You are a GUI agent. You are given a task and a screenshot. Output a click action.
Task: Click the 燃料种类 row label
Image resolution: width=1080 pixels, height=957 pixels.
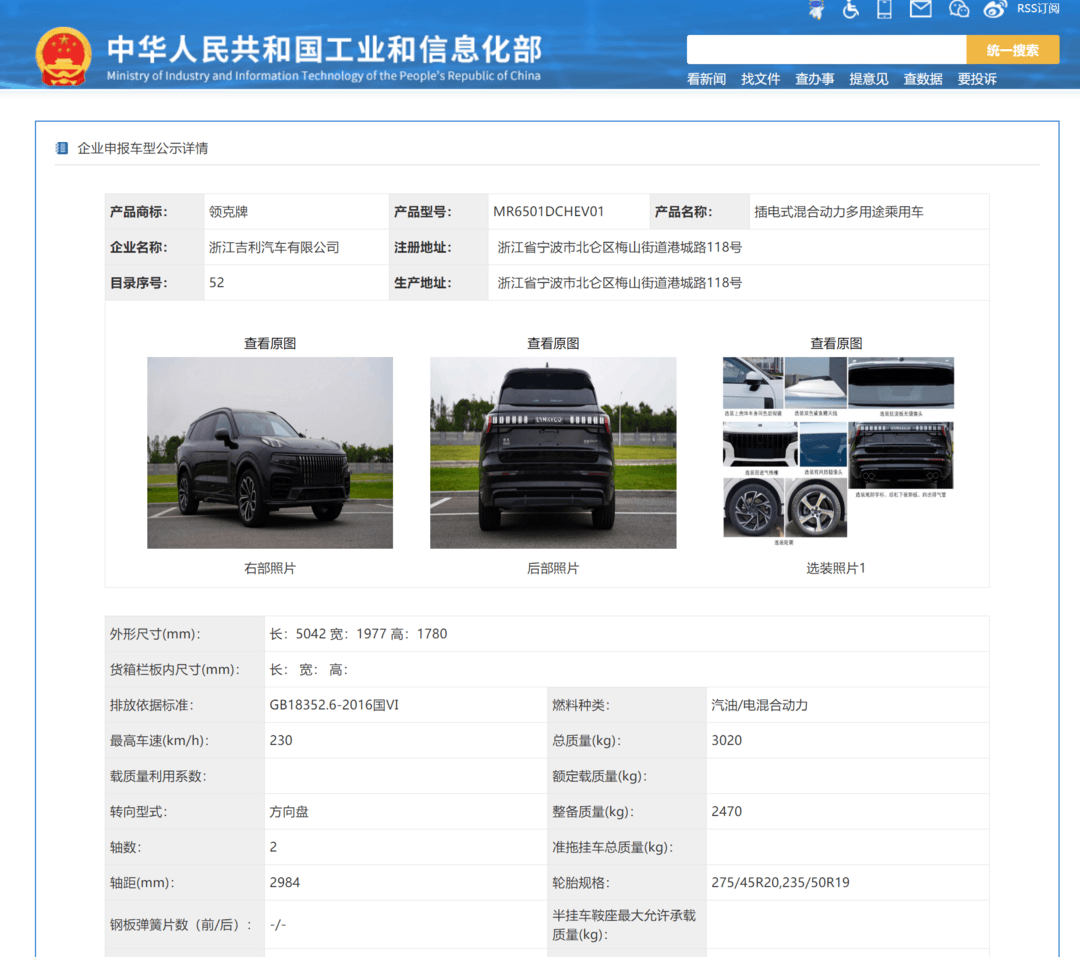click(x=581, y=705)
